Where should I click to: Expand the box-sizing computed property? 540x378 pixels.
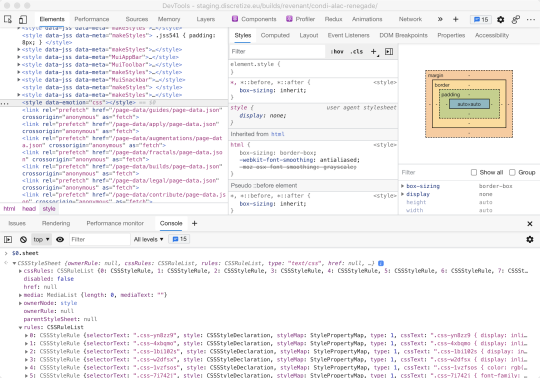[402, 186]
